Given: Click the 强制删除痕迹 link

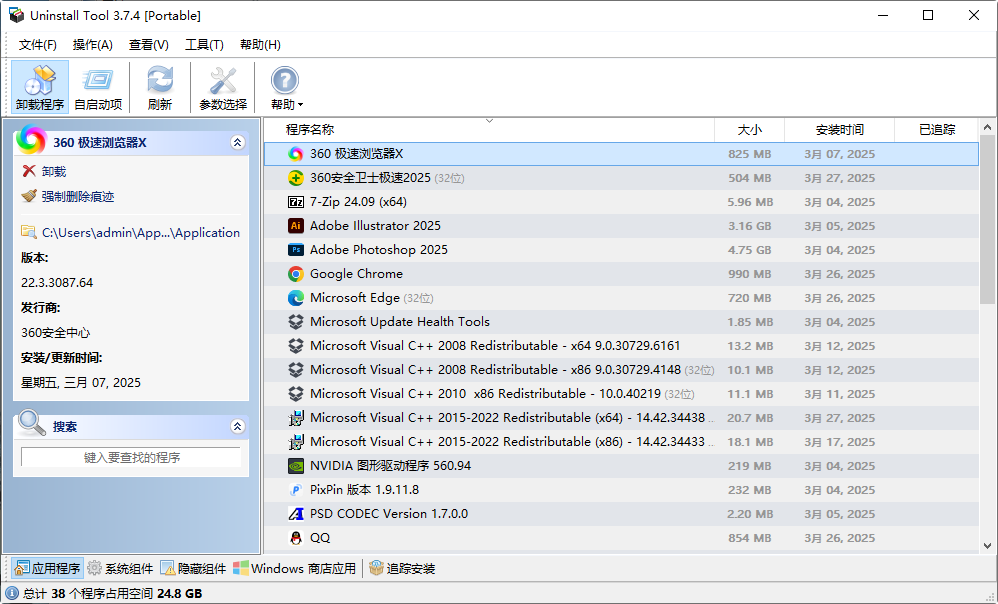Looking at the screenshot, I should (x=78, y=197).
